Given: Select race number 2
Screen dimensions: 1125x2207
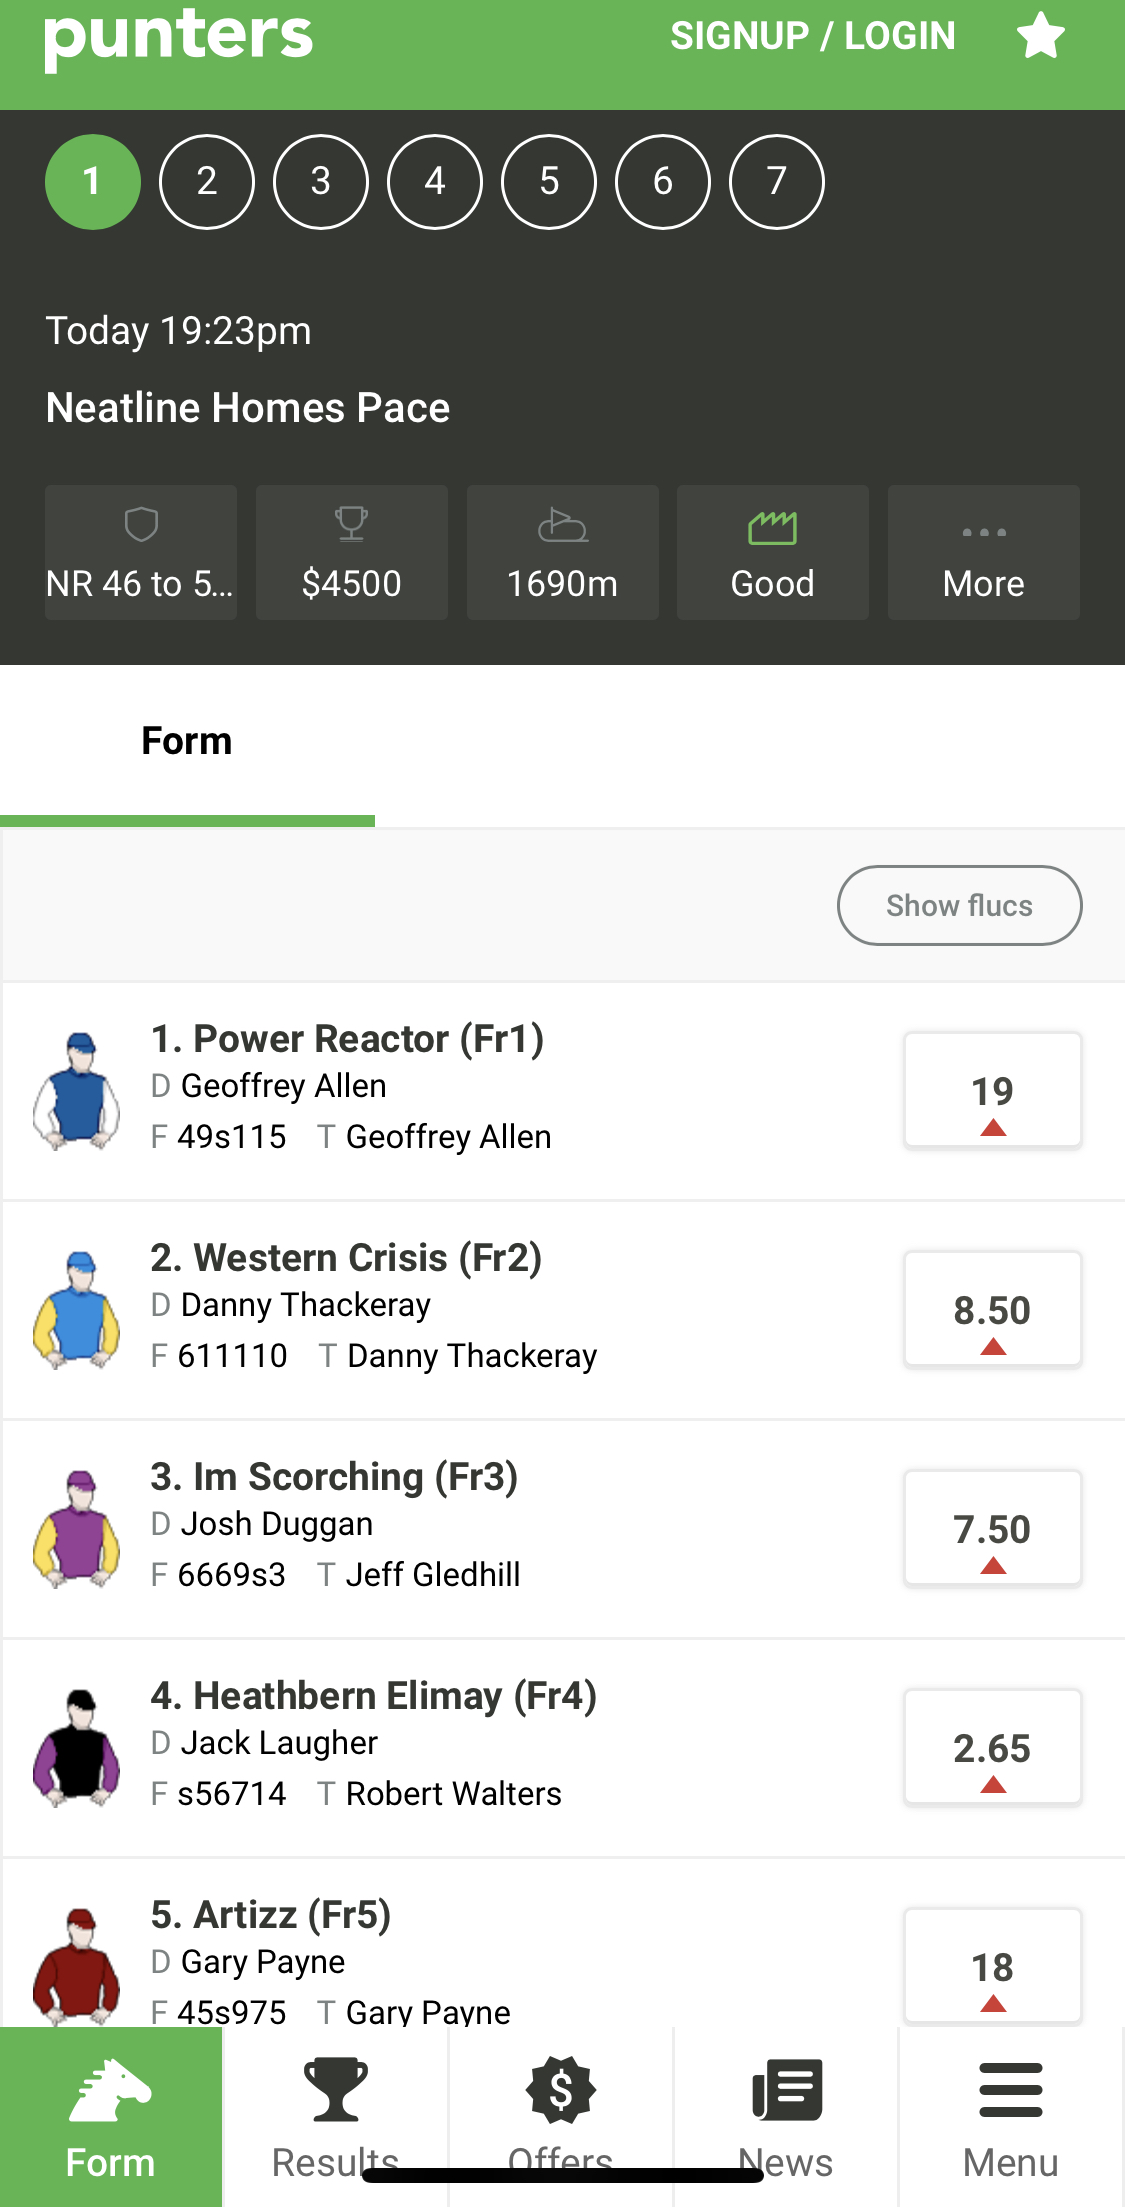Looking at the screenshot, I should pos(207,182).
